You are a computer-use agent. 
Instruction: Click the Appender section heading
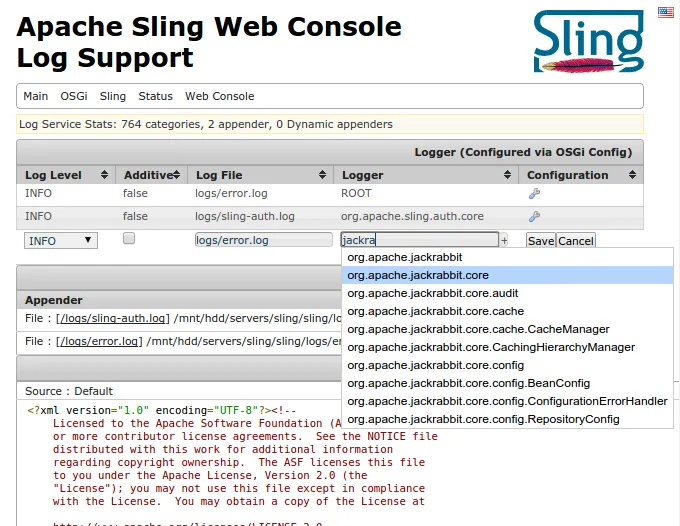click(54, 300)
